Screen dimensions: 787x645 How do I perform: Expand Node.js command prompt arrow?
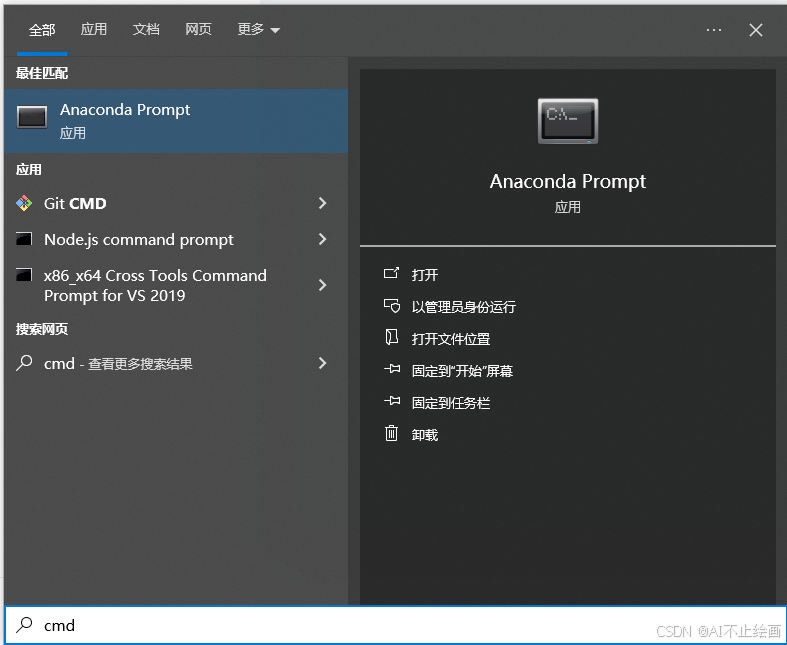coord(323,239)
